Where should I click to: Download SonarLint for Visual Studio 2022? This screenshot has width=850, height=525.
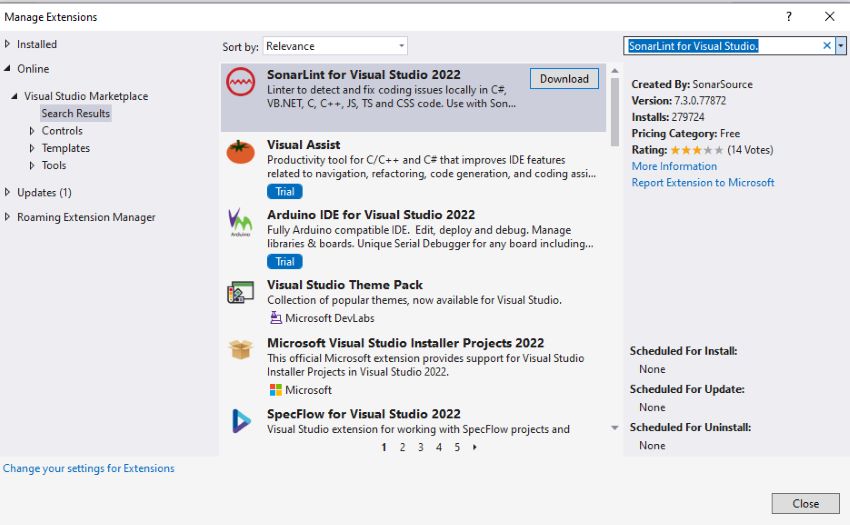(564, 79)
